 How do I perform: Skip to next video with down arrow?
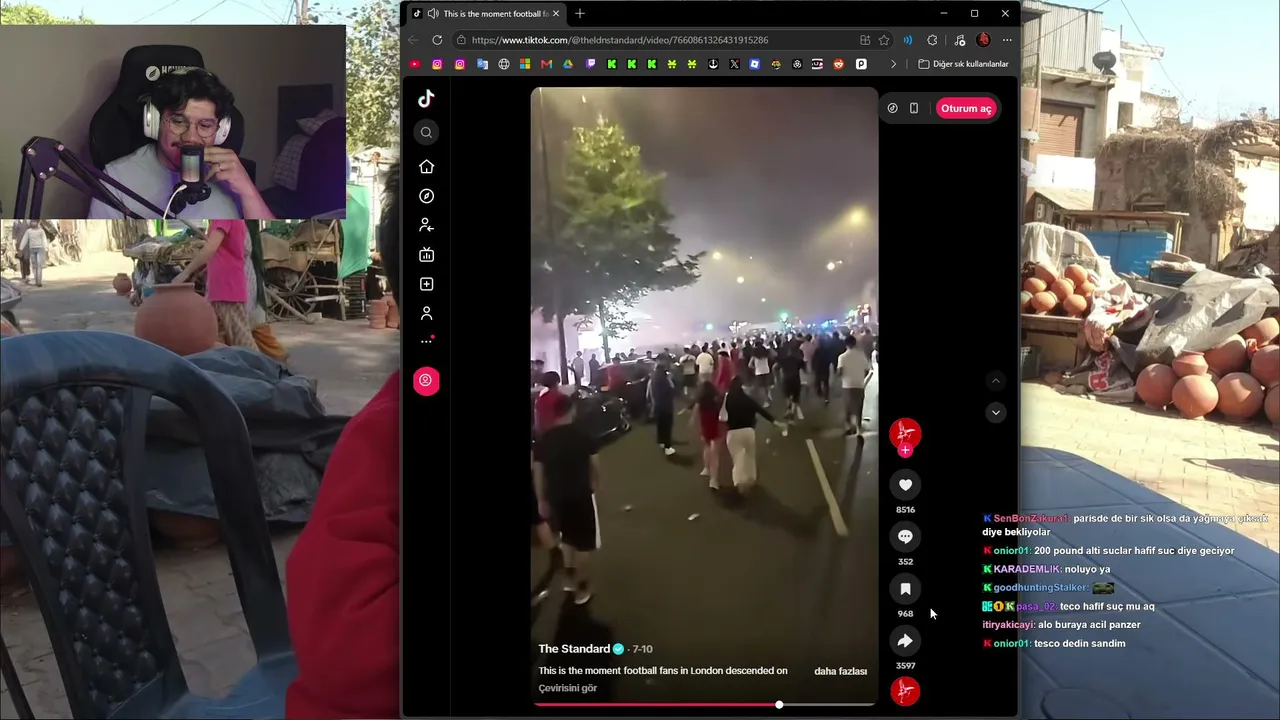click(x=995, y=412)
